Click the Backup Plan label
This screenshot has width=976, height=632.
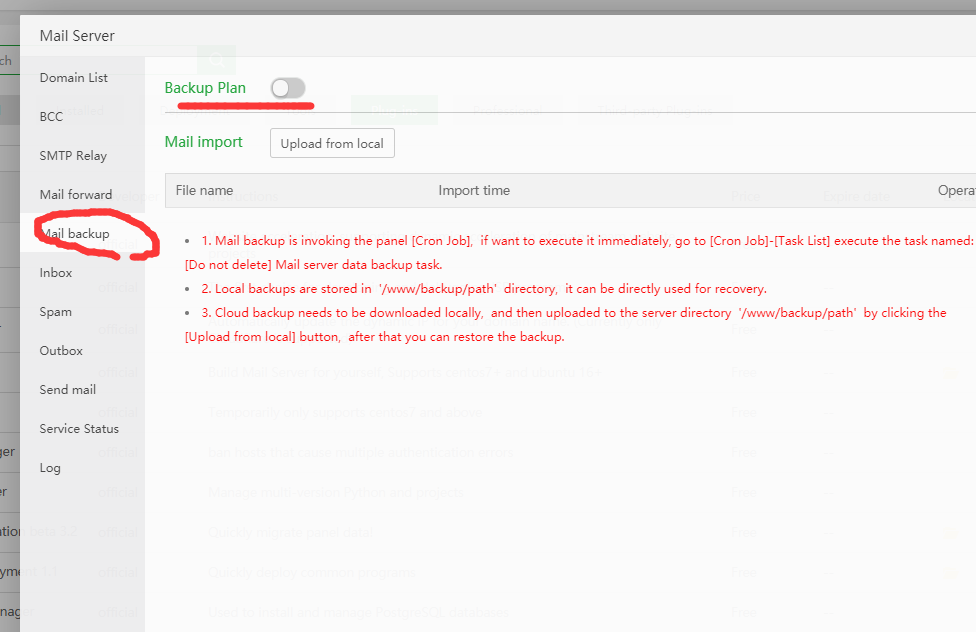(x=205, y=88)
